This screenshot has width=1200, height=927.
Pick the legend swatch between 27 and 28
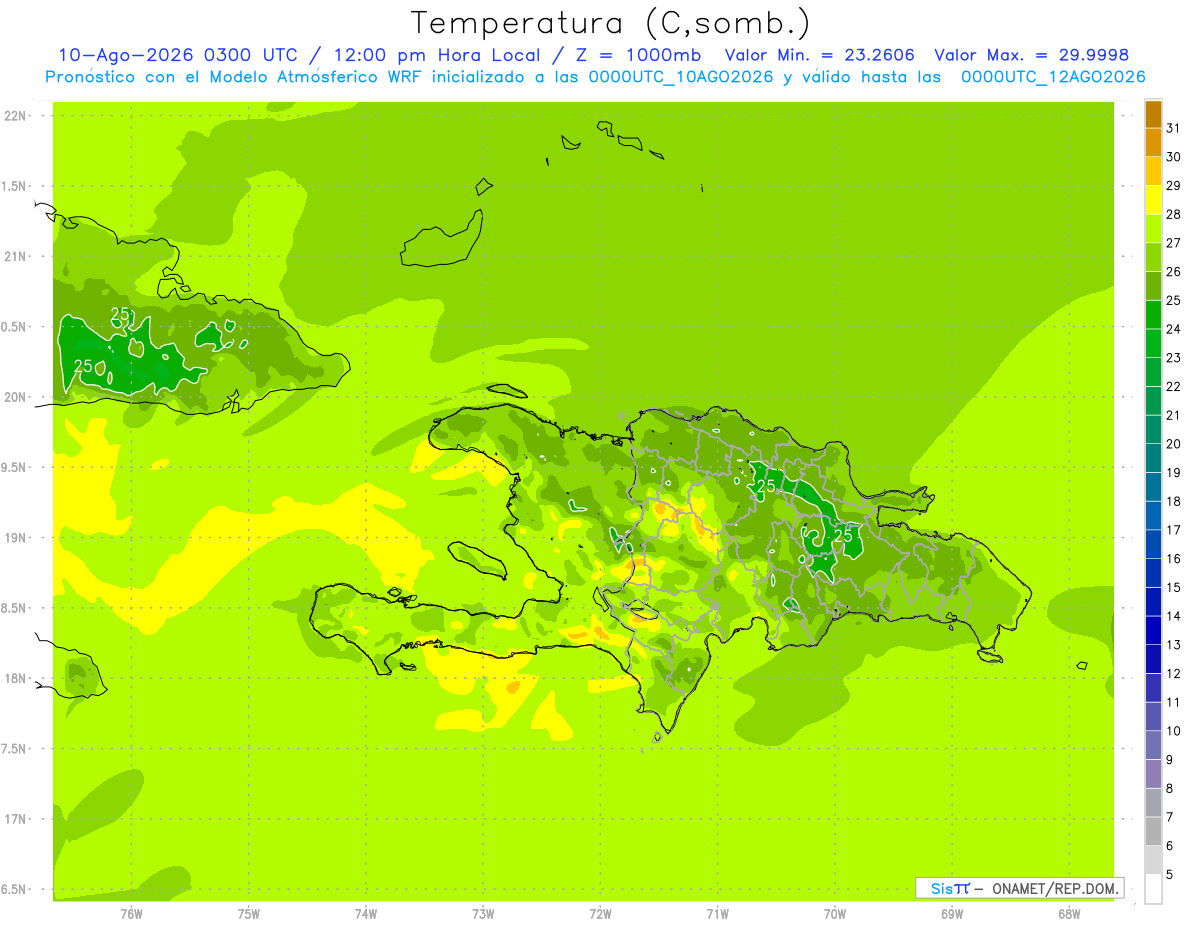click(1153, 228)
